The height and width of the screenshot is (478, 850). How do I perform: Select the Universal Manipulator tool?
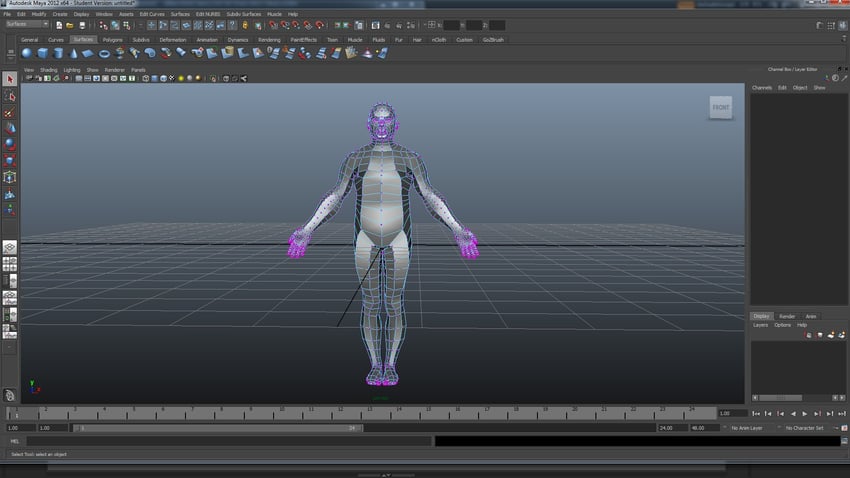pos(9,177)
